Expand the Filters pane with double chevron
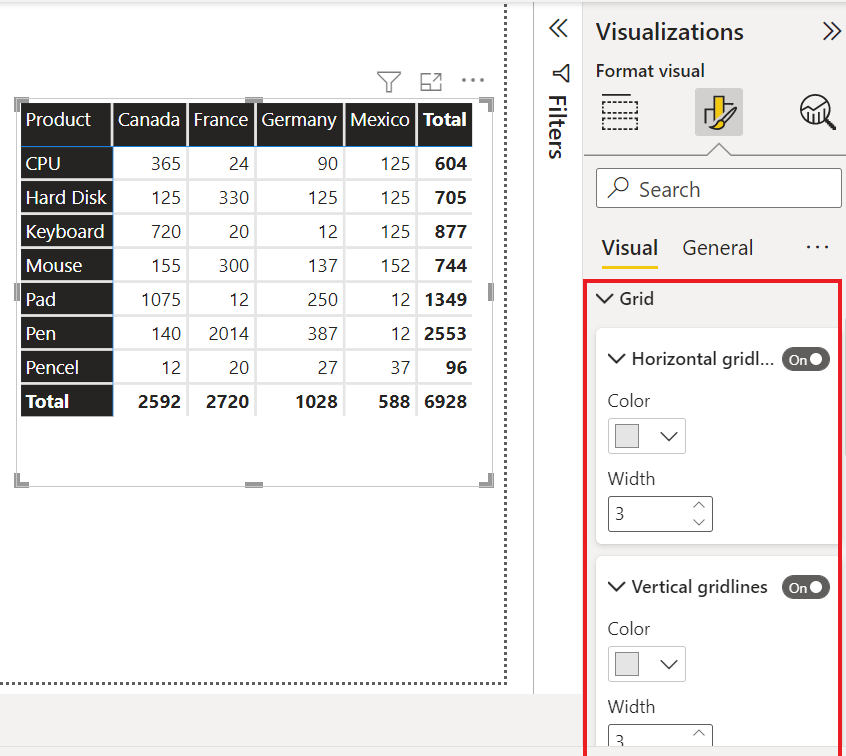 [x=558, y=28]
